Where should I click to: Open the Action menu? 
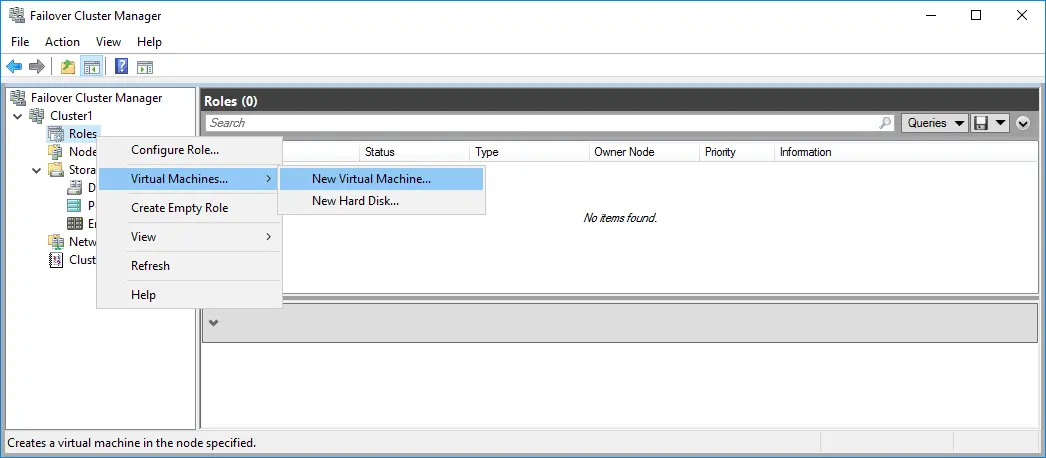click(x=62, y=42)
